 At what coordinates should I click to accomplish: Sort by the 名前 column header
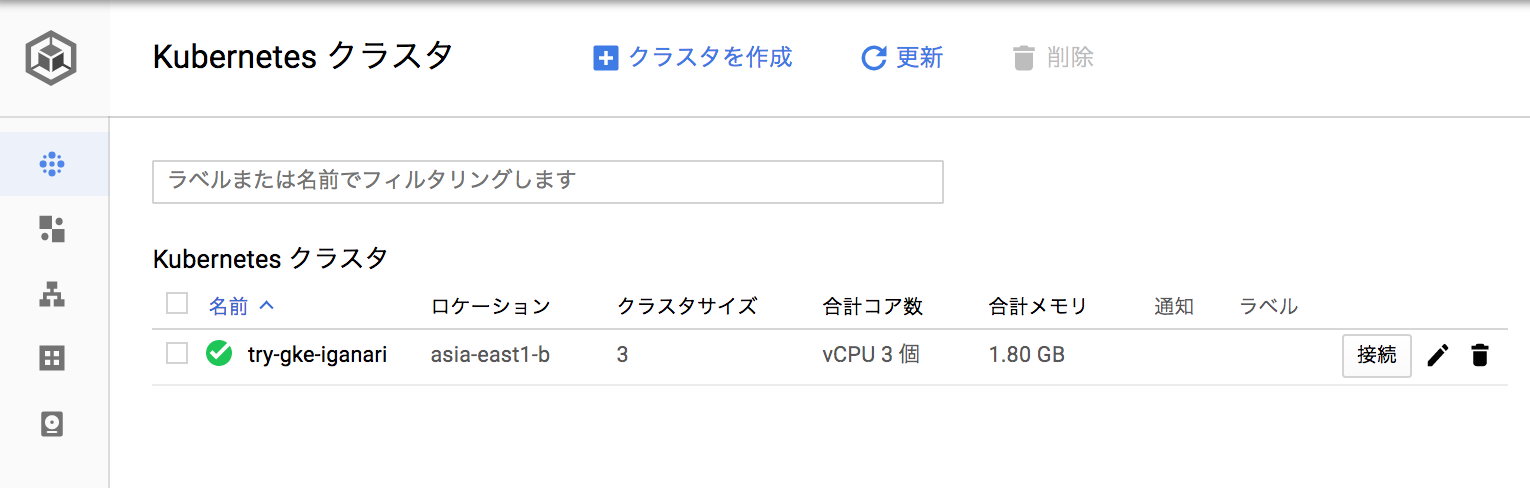pyautogui.click(x=228, y=306)
